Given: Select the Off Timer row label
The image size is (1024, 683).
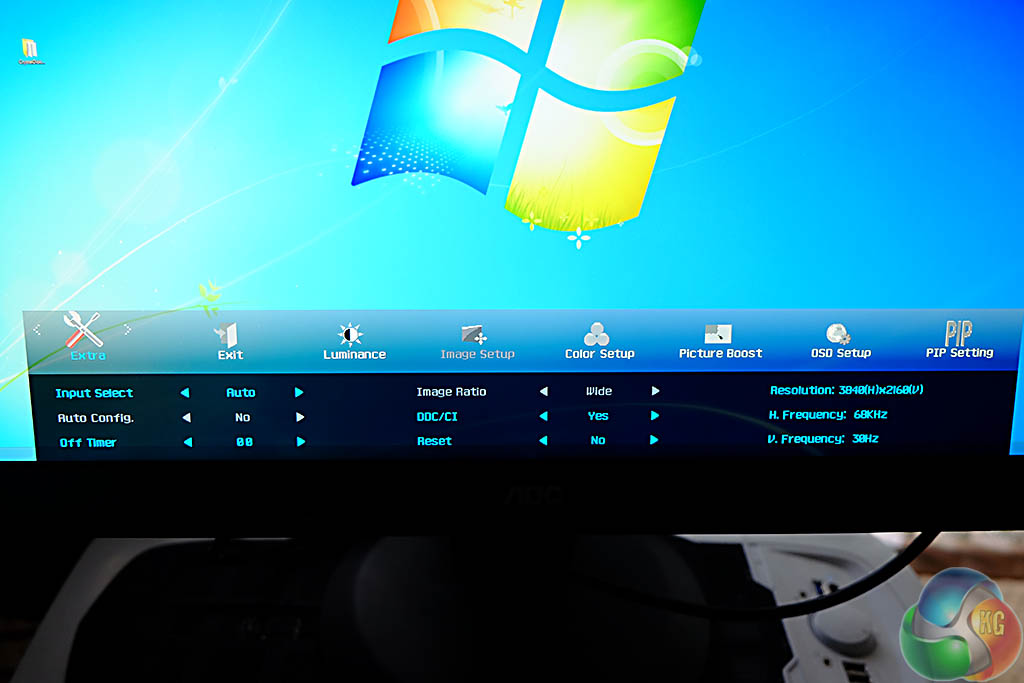Looking at the screenshot, I should pos(88,443).
